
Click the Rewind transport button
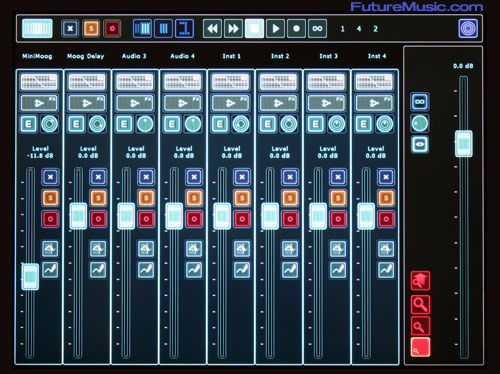click(x=213, y=29)
